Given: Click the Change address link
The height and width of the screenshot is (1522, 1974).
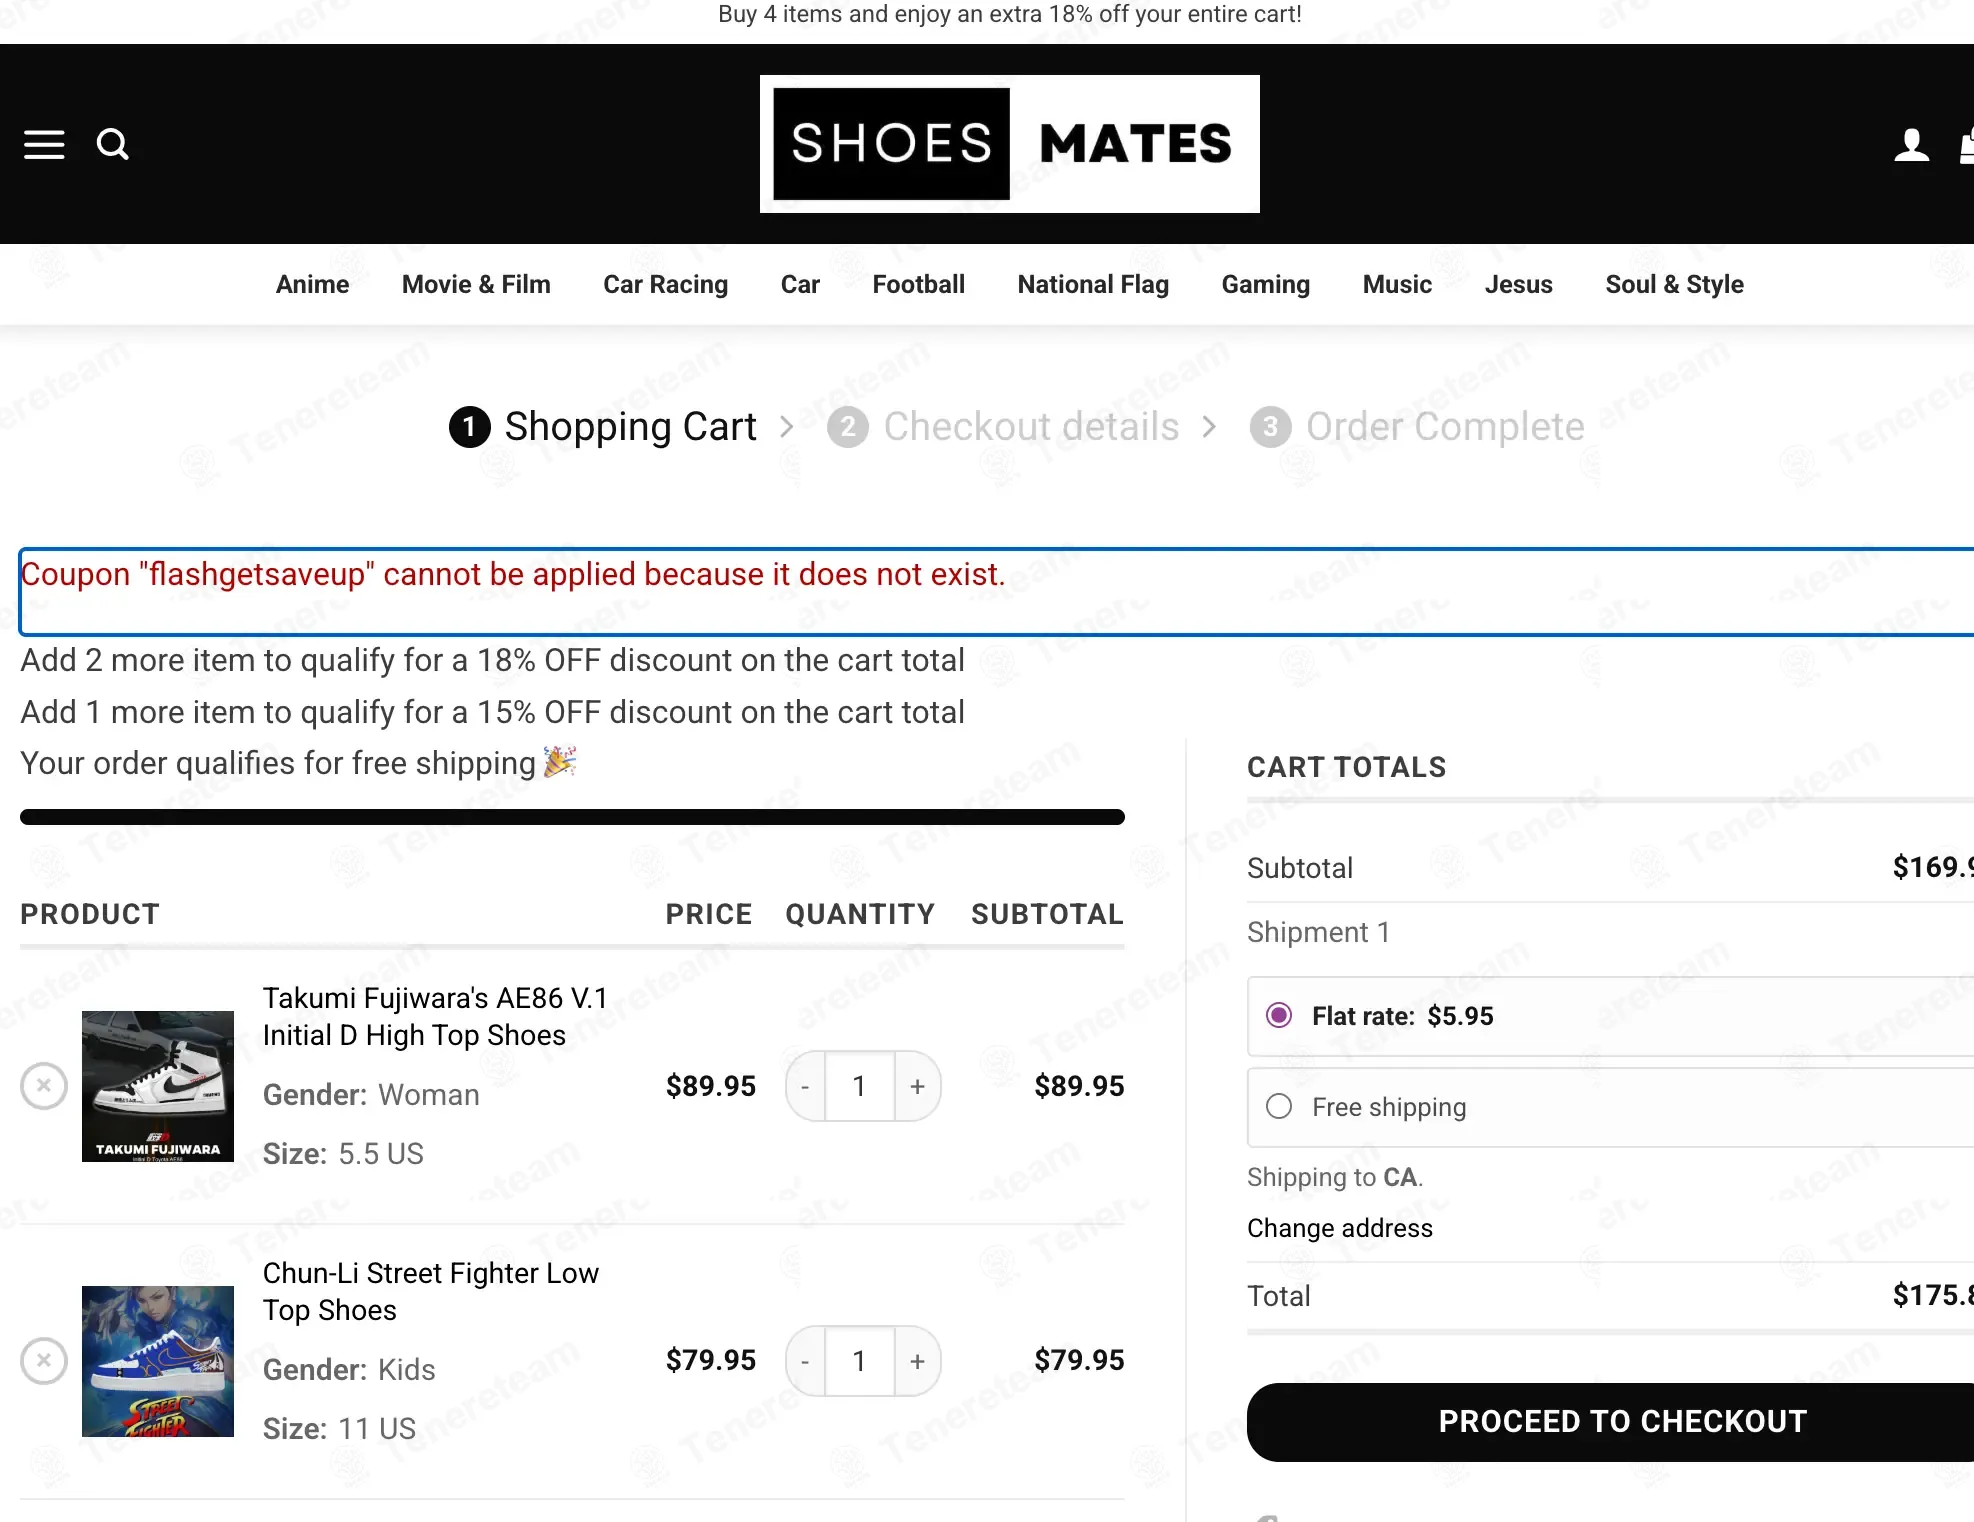Looking at the screenshot, I should click(x=1339, y=1228).
